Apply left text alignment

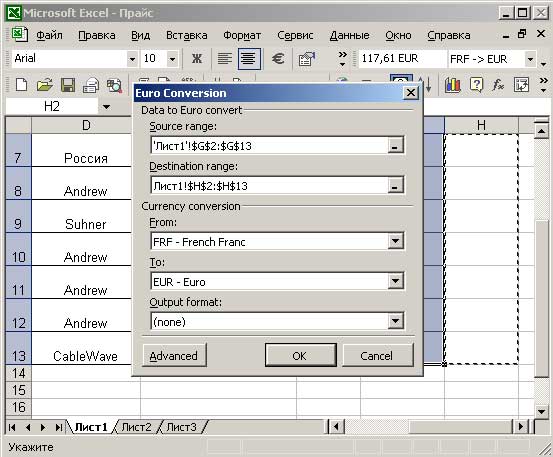[x=225, y=59]
